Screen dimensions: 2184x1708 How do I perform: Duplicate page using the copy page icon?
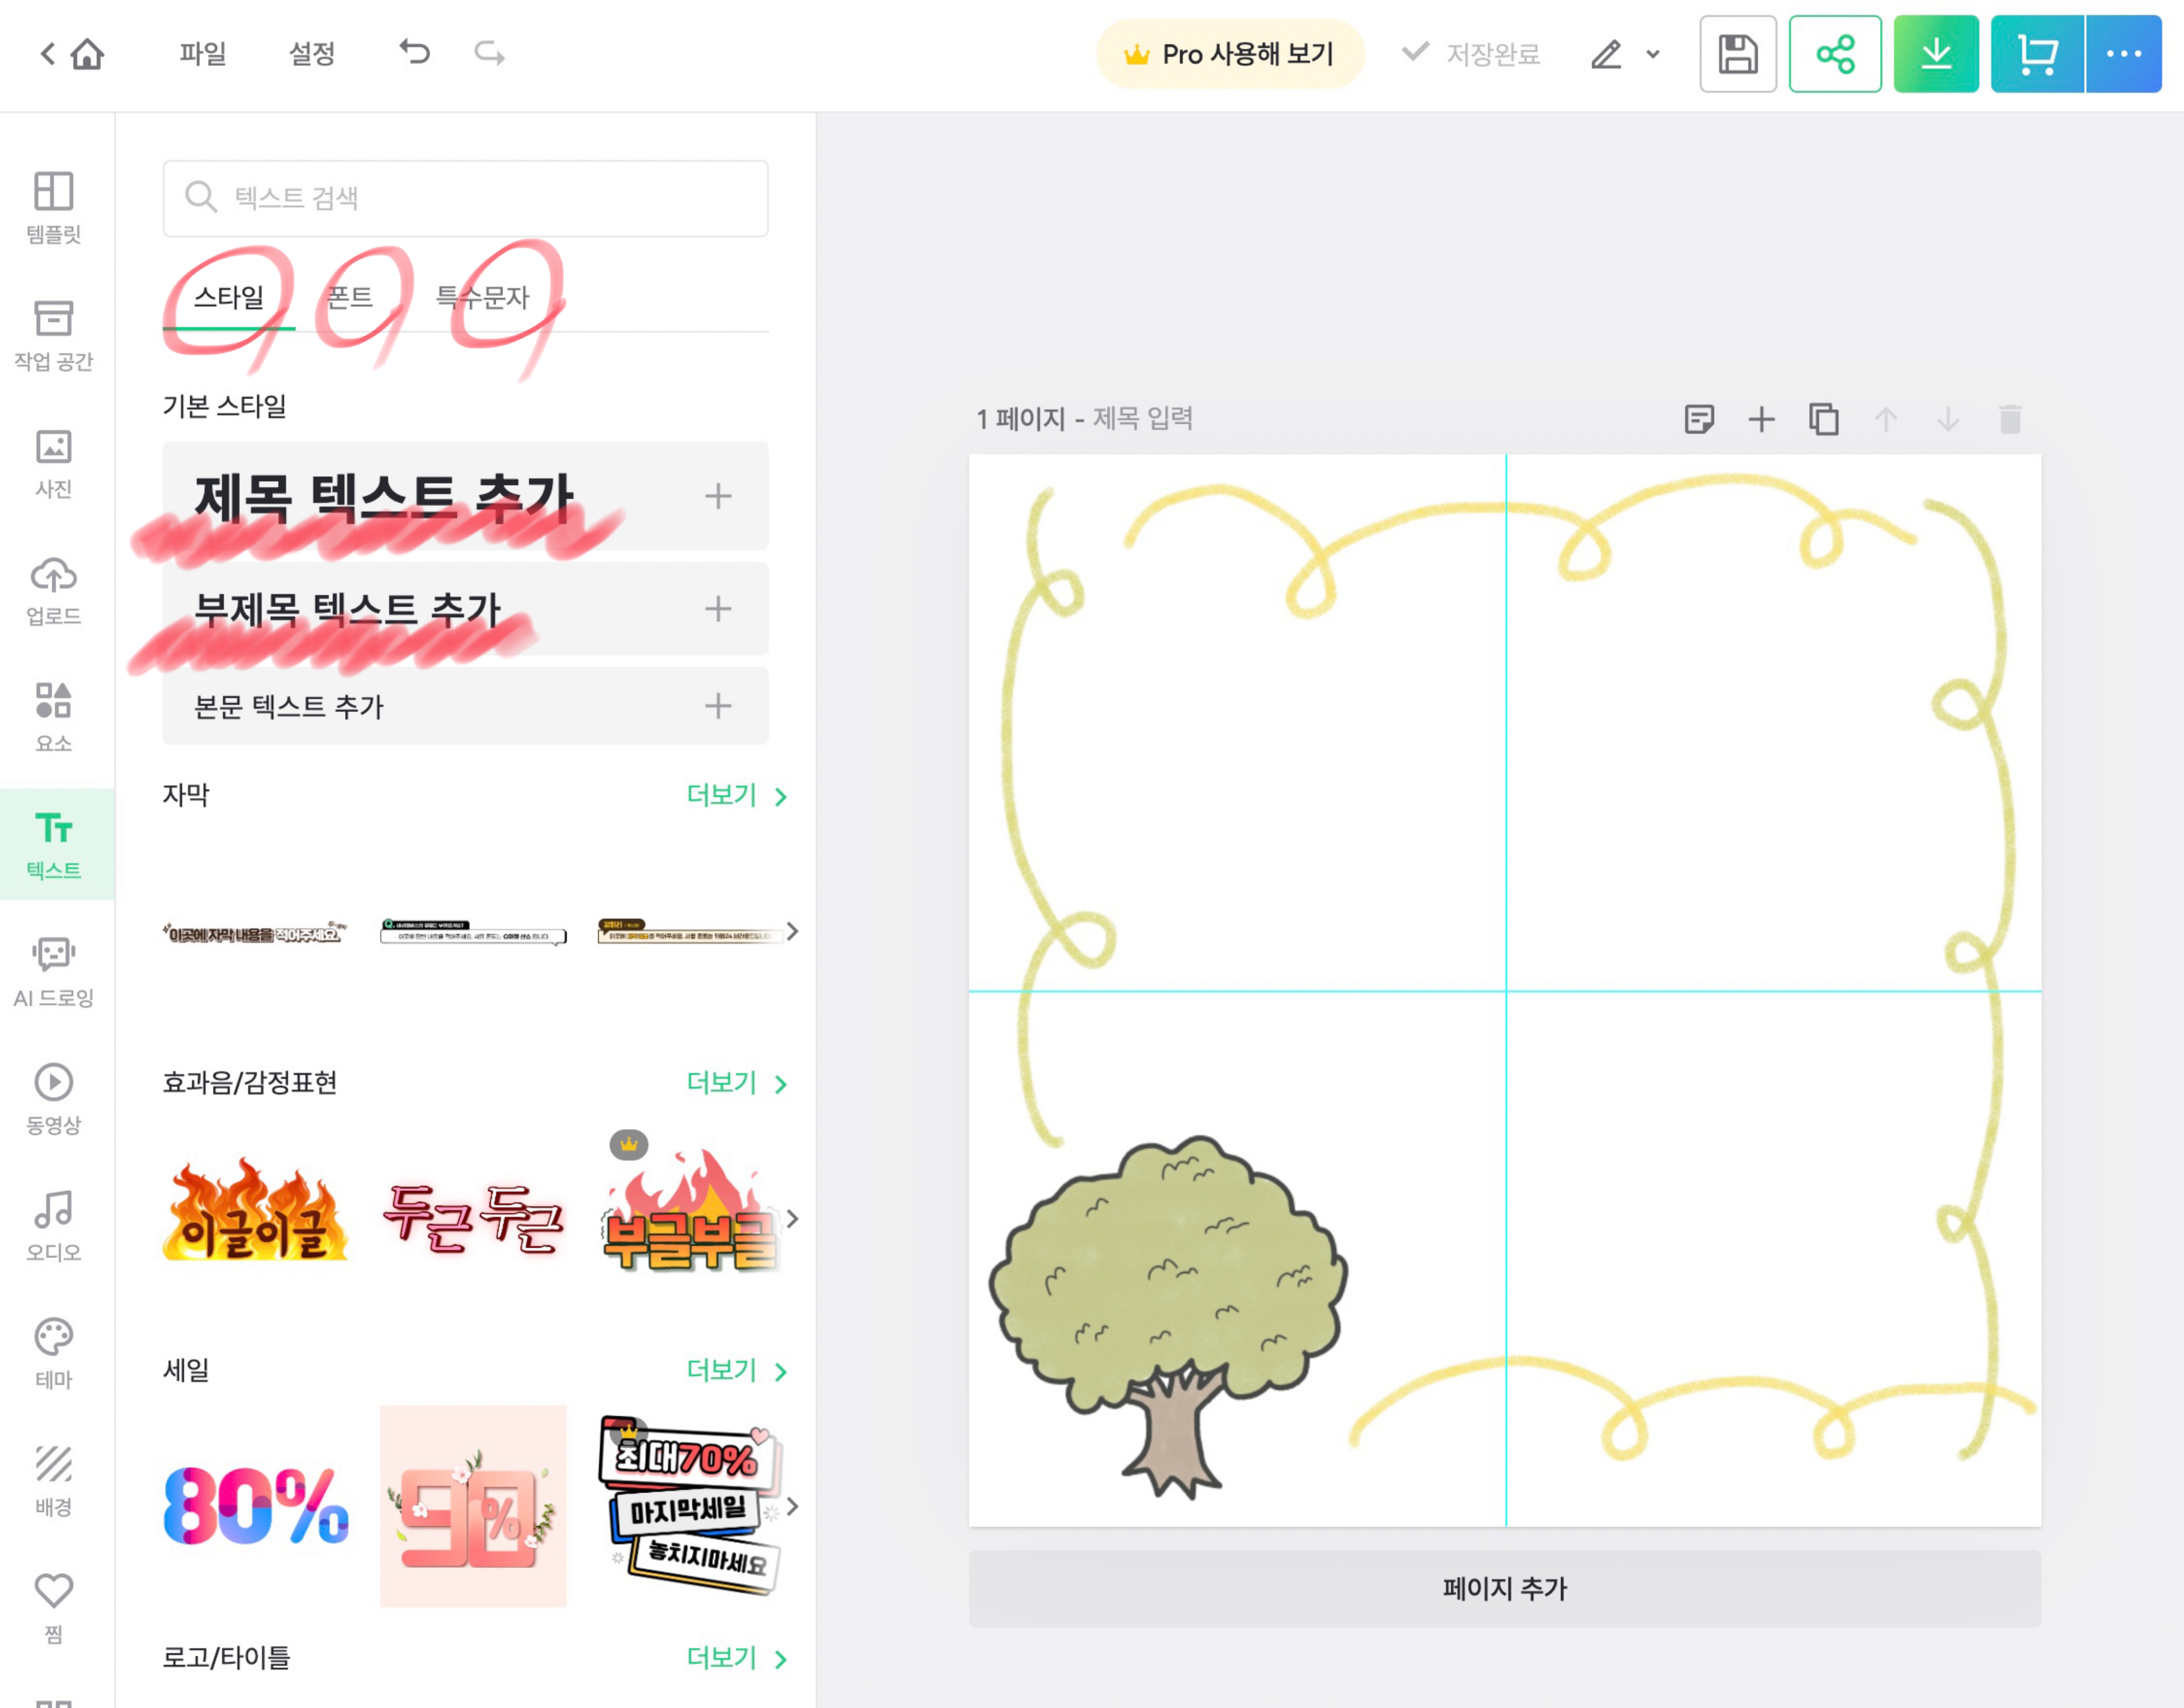(x=1823, y=419)
